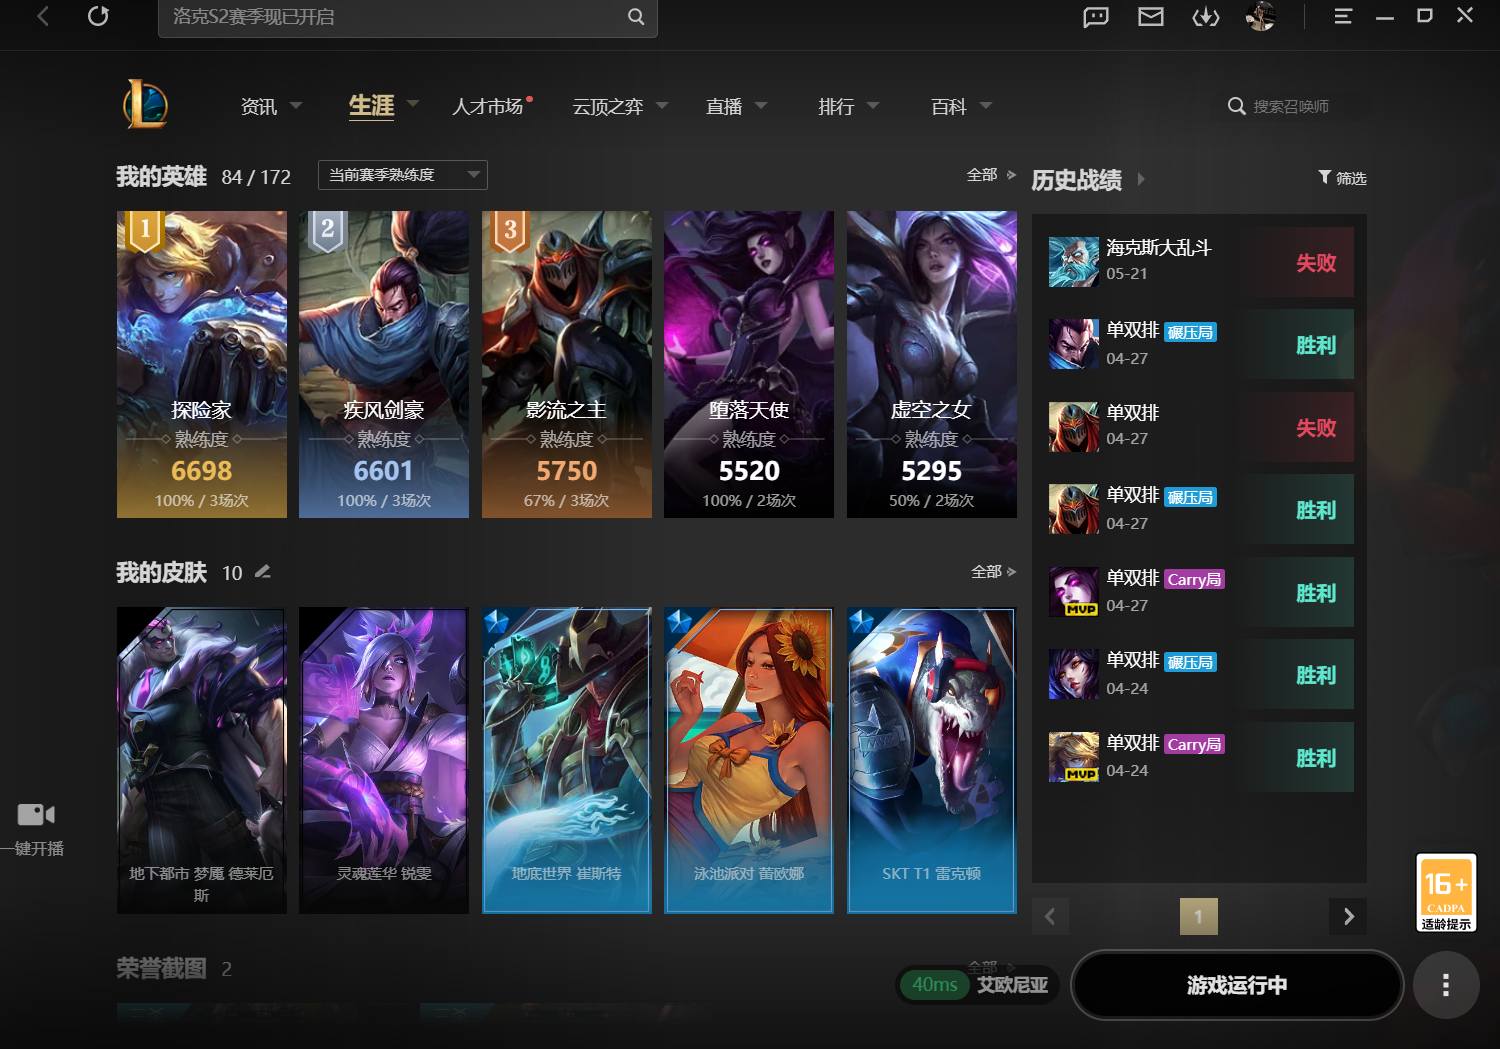Click the champion icon of the 海克斯大乱斗 match
Image resolution: width=1500 pixels, height=1049 pixels.
(x=1074, y=262)
